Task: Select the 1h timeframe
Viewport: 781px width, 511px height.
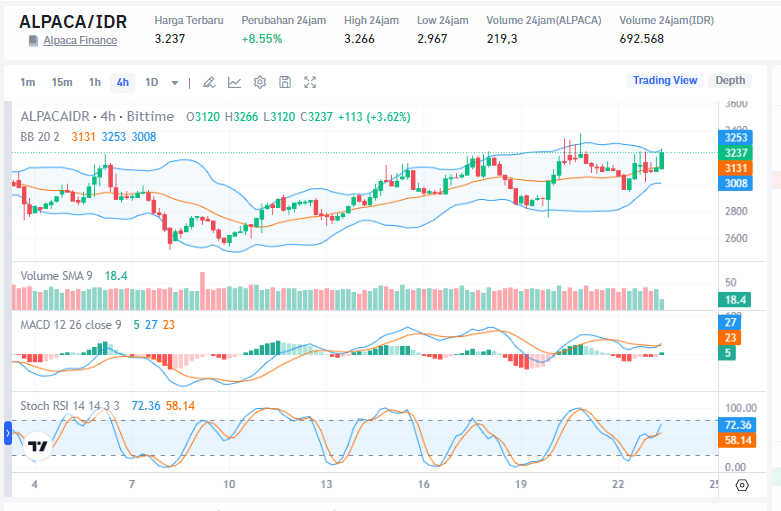Action: pos(95,82)
